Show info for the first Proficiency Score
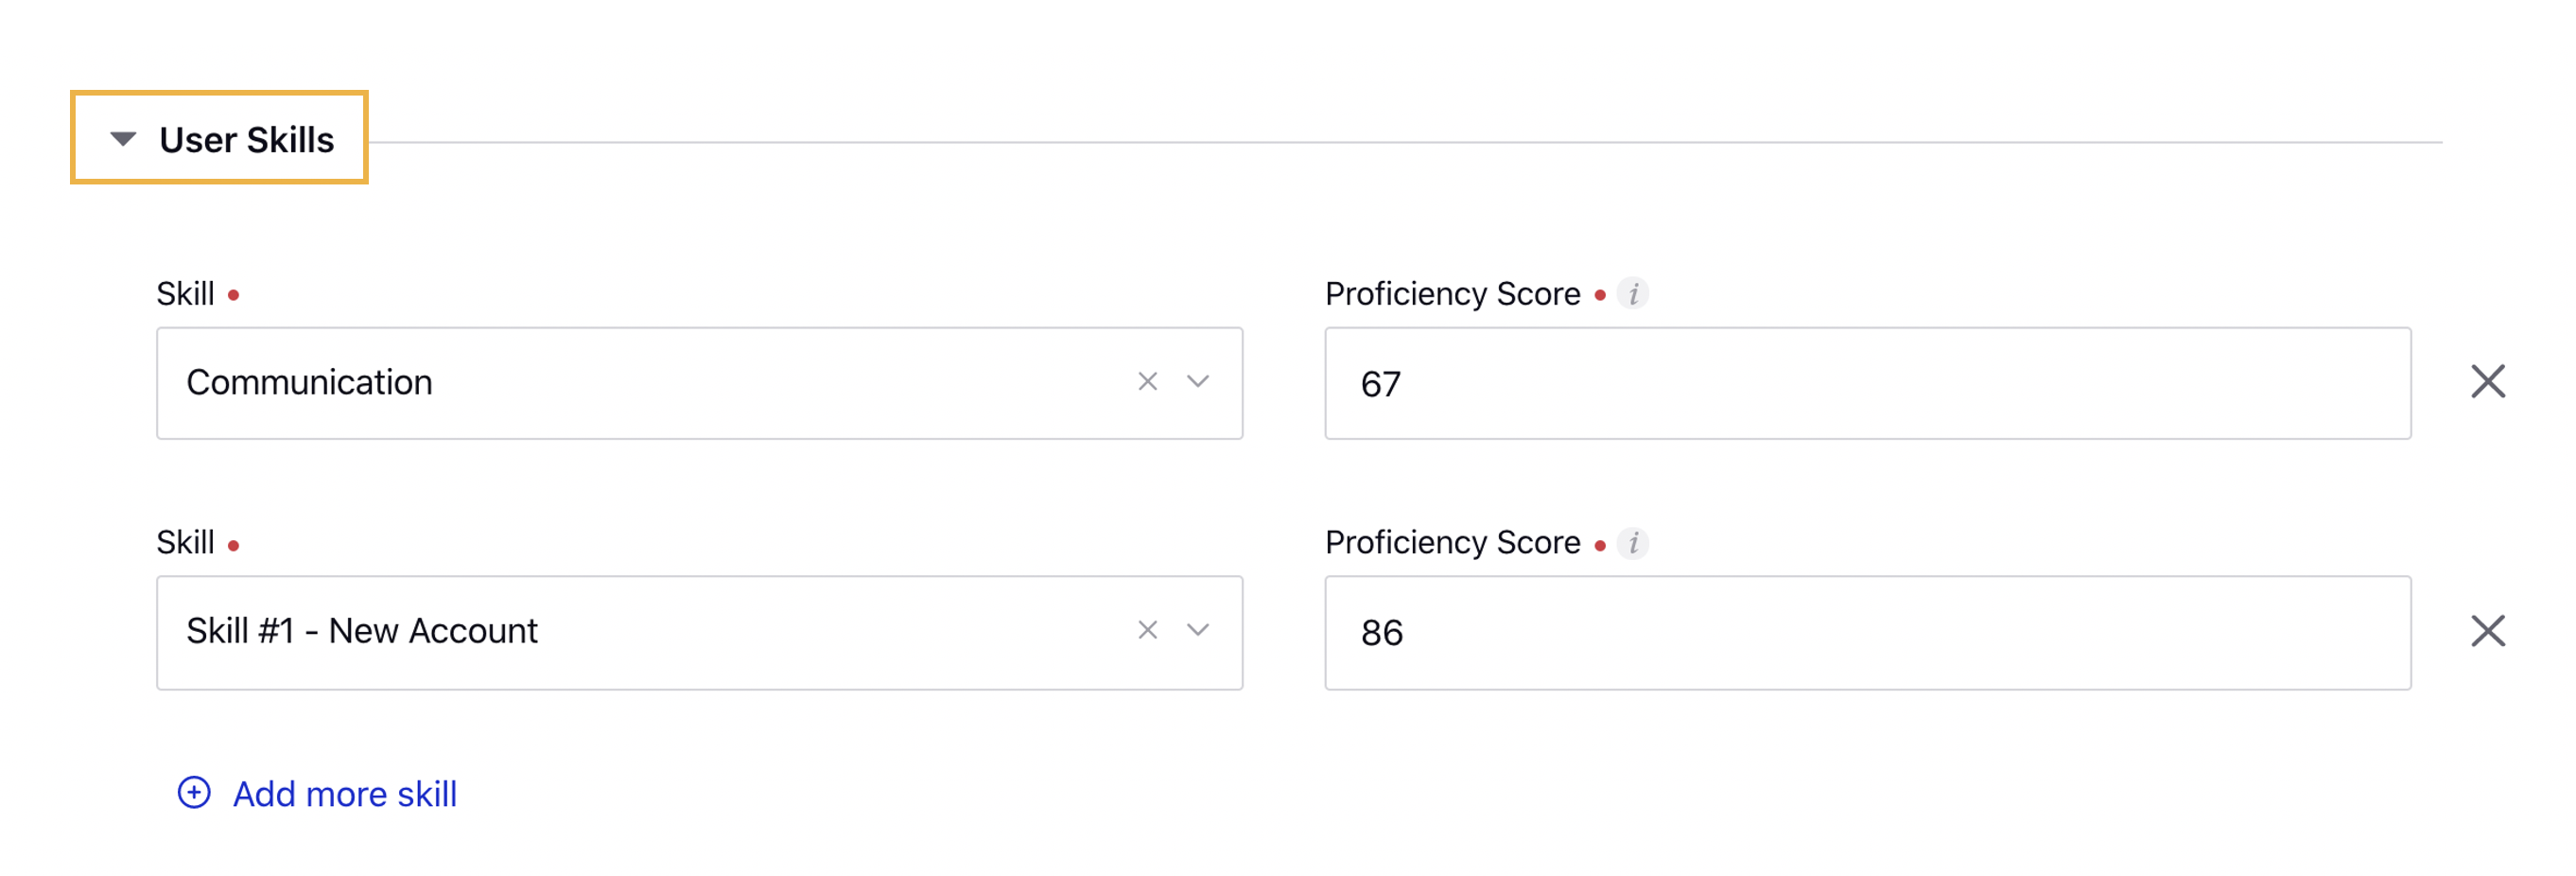Screen dimensions: 2576x876 tap(1633, 294)
